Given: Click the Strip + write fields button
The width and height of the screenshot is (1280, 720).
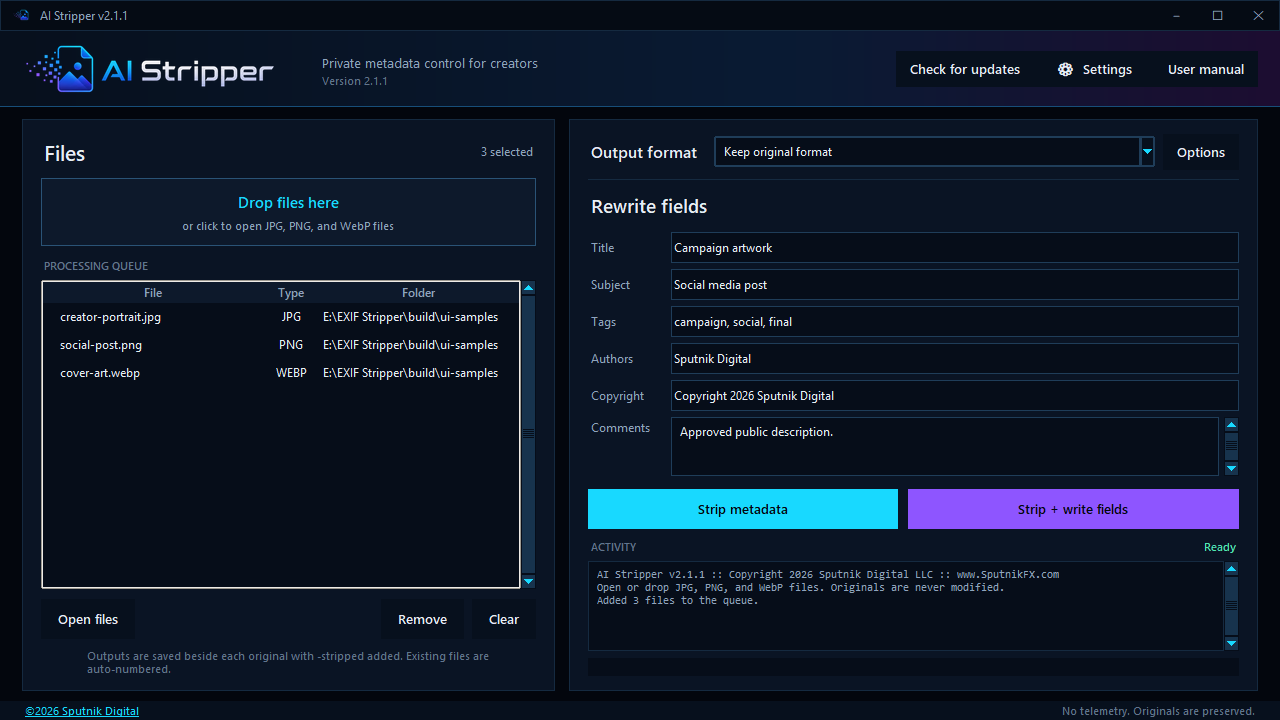Looking at the screenshot, I should [1073, 509].
